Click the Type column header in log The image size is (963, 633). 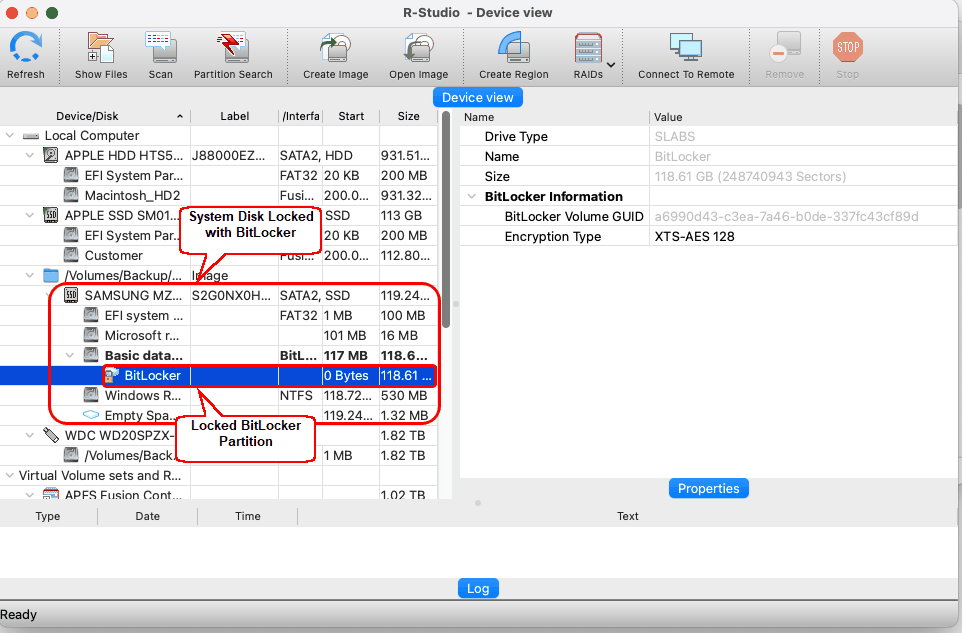(x=48, y=516)
